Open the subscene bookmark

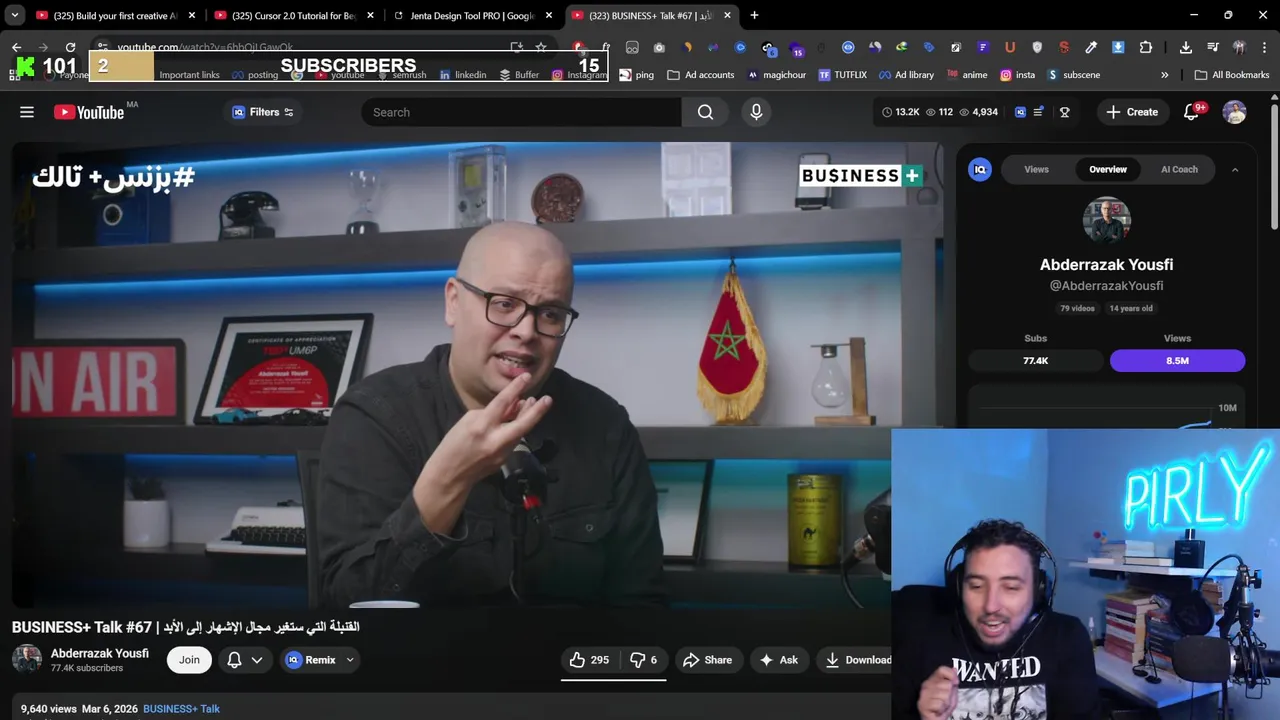coord(1073,75)
